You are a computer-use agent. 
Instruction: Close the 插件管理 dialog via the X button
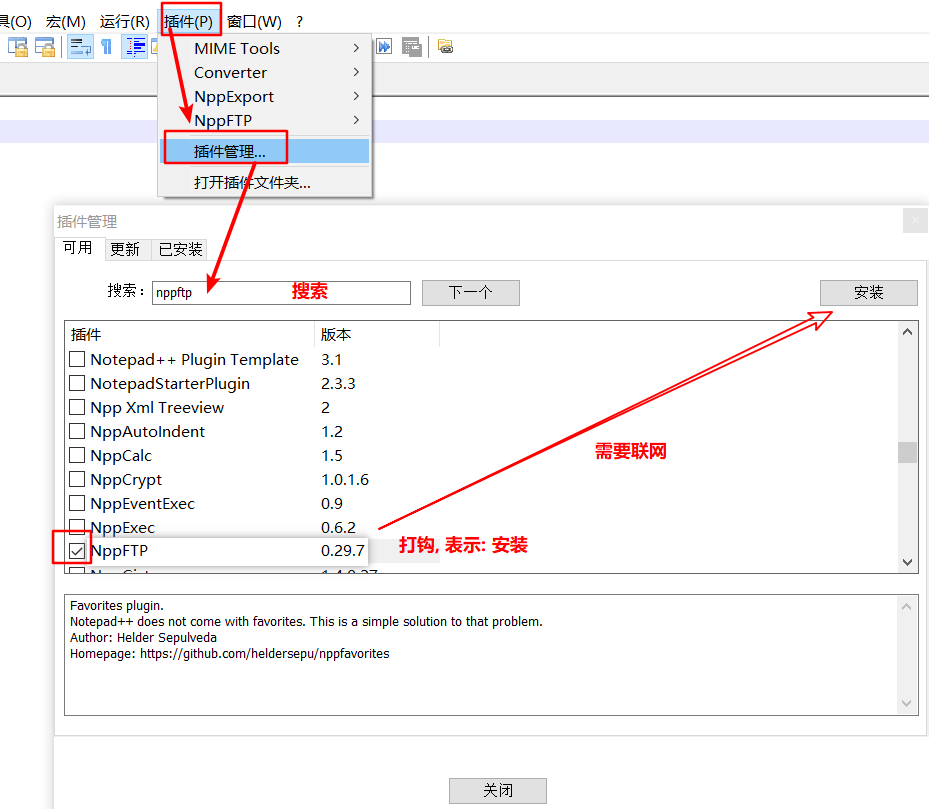[x=915, y=220]
